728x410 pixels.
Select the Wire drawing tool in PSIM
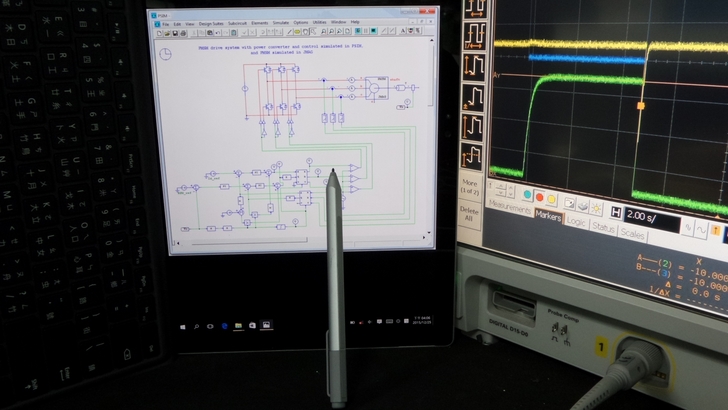tap(289, 32)
